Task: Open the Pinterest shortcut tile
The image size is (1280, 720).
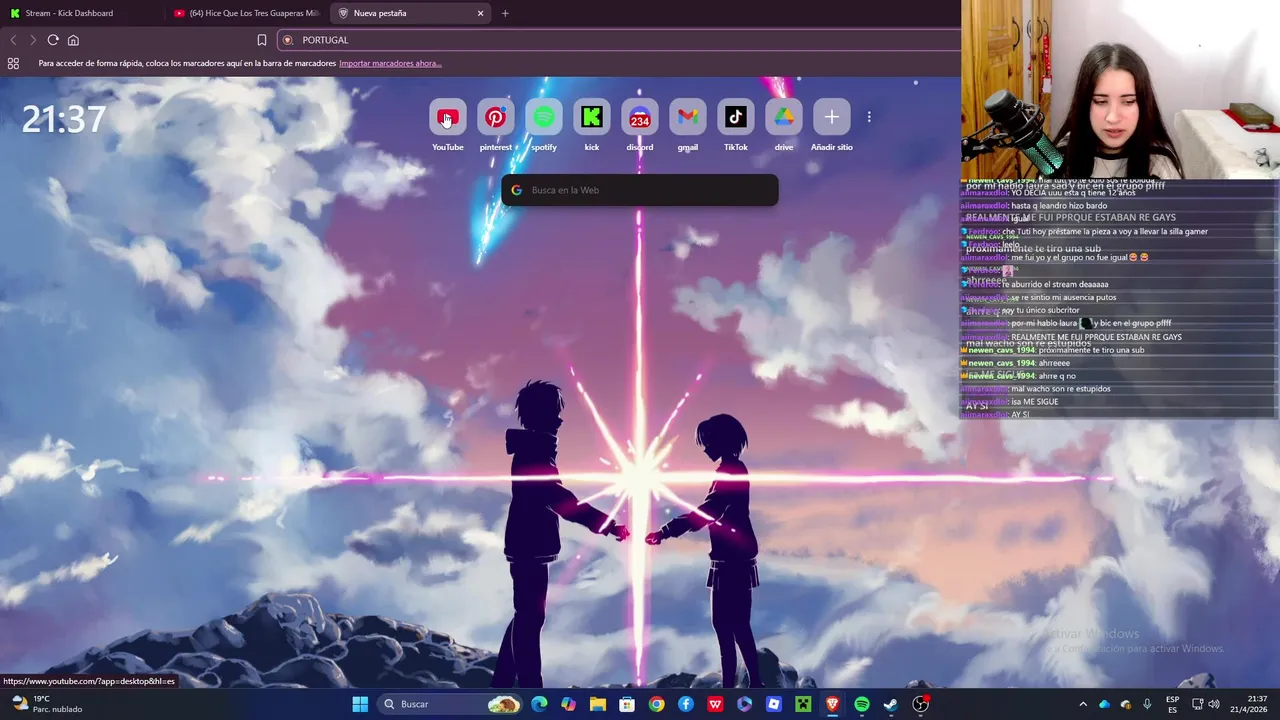Action: coord(495,118)
